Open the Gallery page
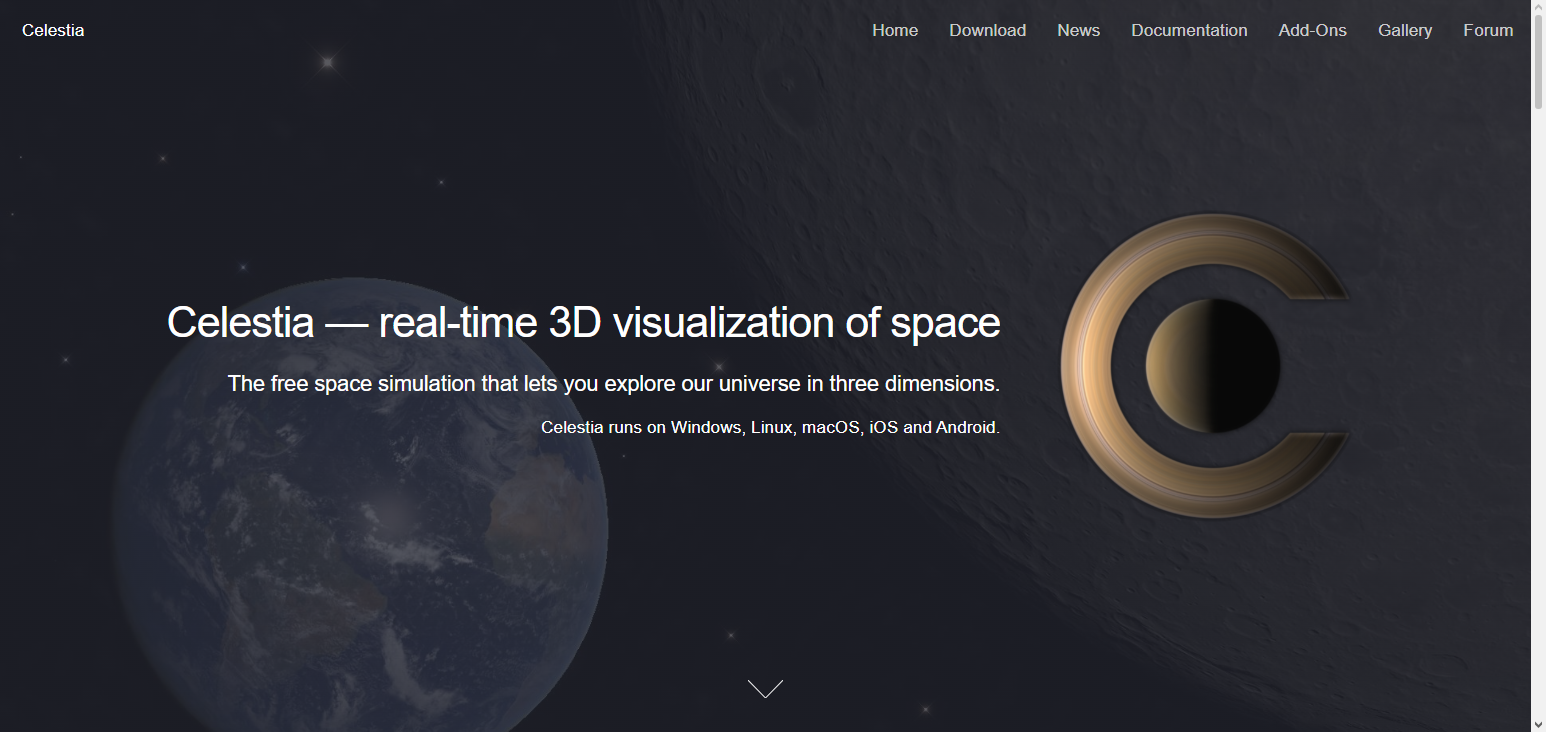The image size is (1546, 732). 1404,30
